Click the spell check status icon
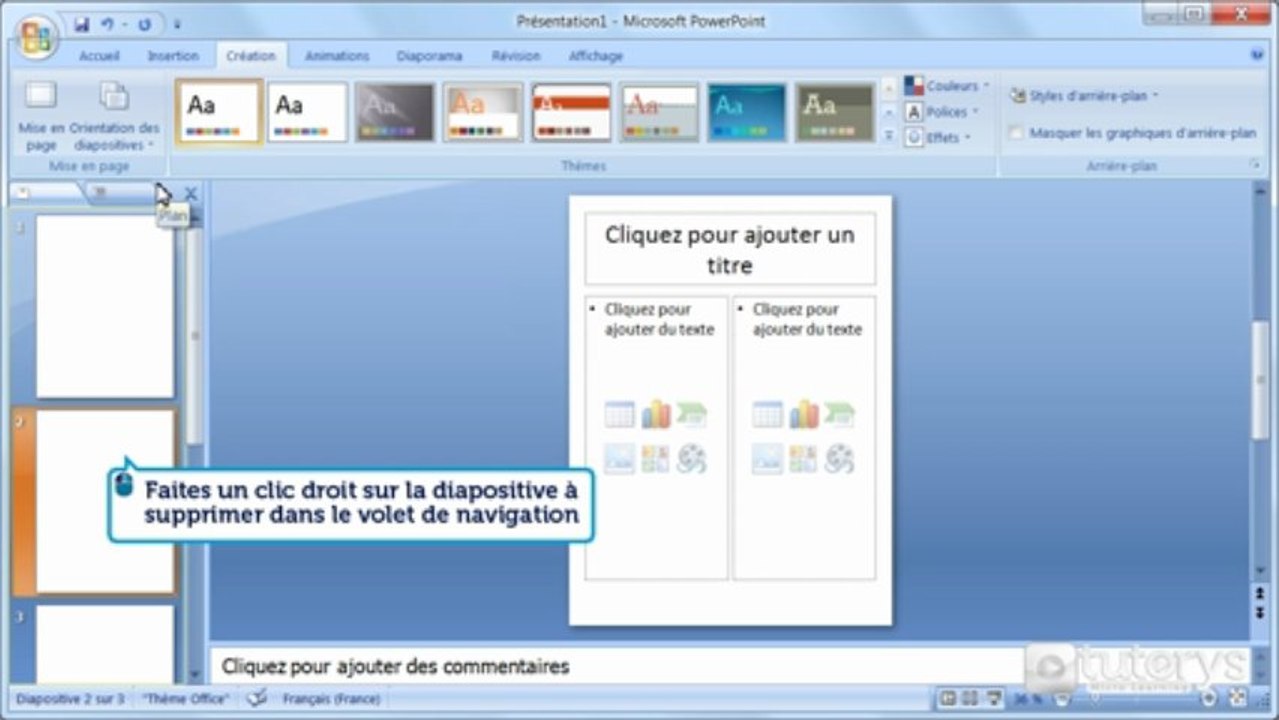The width and height of the screenshot is (1279, 720). coord(257,699)
